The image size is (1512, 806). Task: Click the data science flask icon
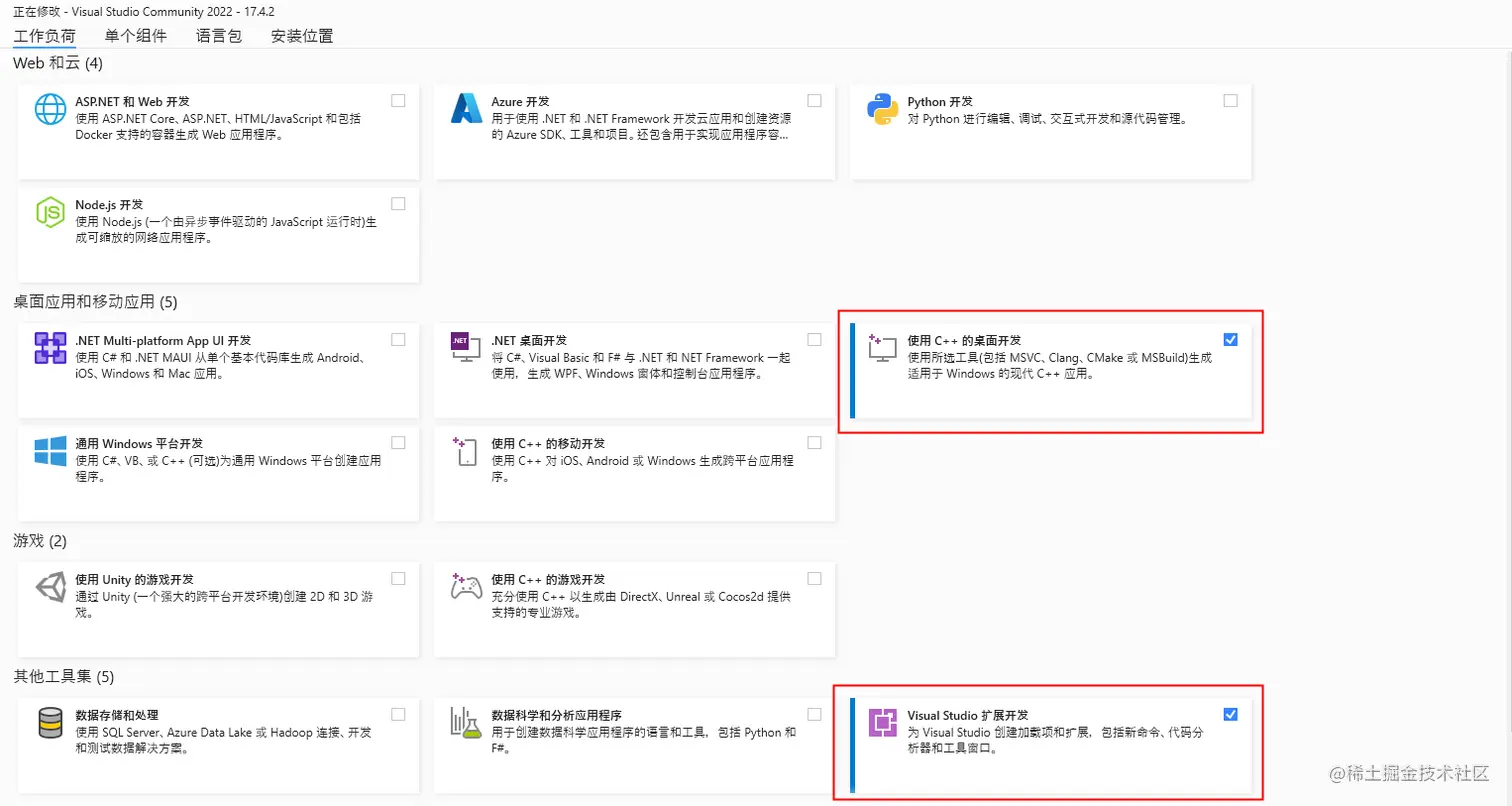tap(467, 723)
